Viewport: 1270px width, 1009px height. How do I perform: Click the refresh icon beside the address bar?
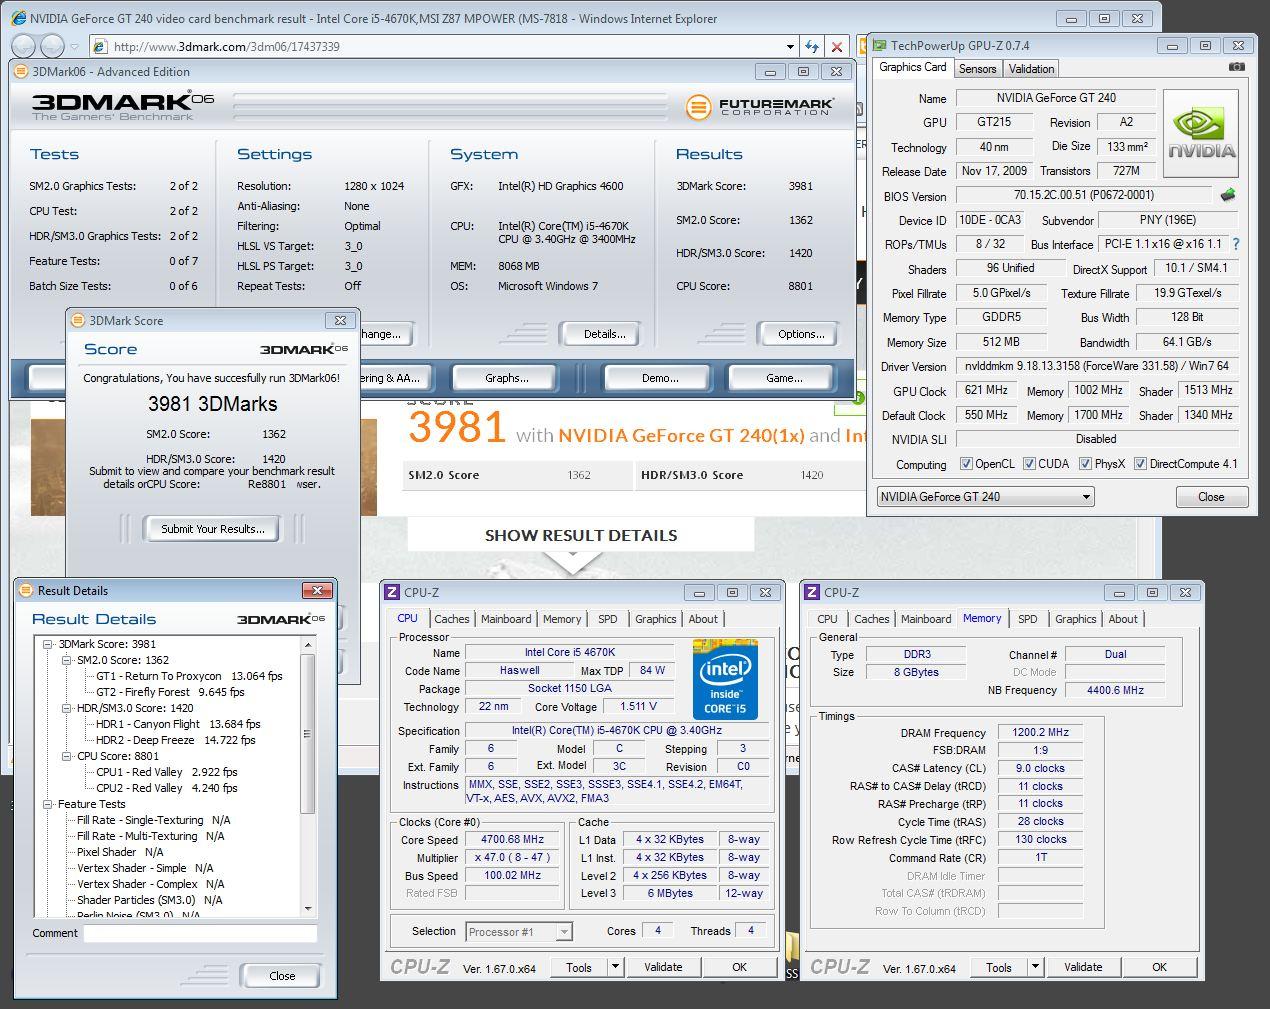coord(810,46)
